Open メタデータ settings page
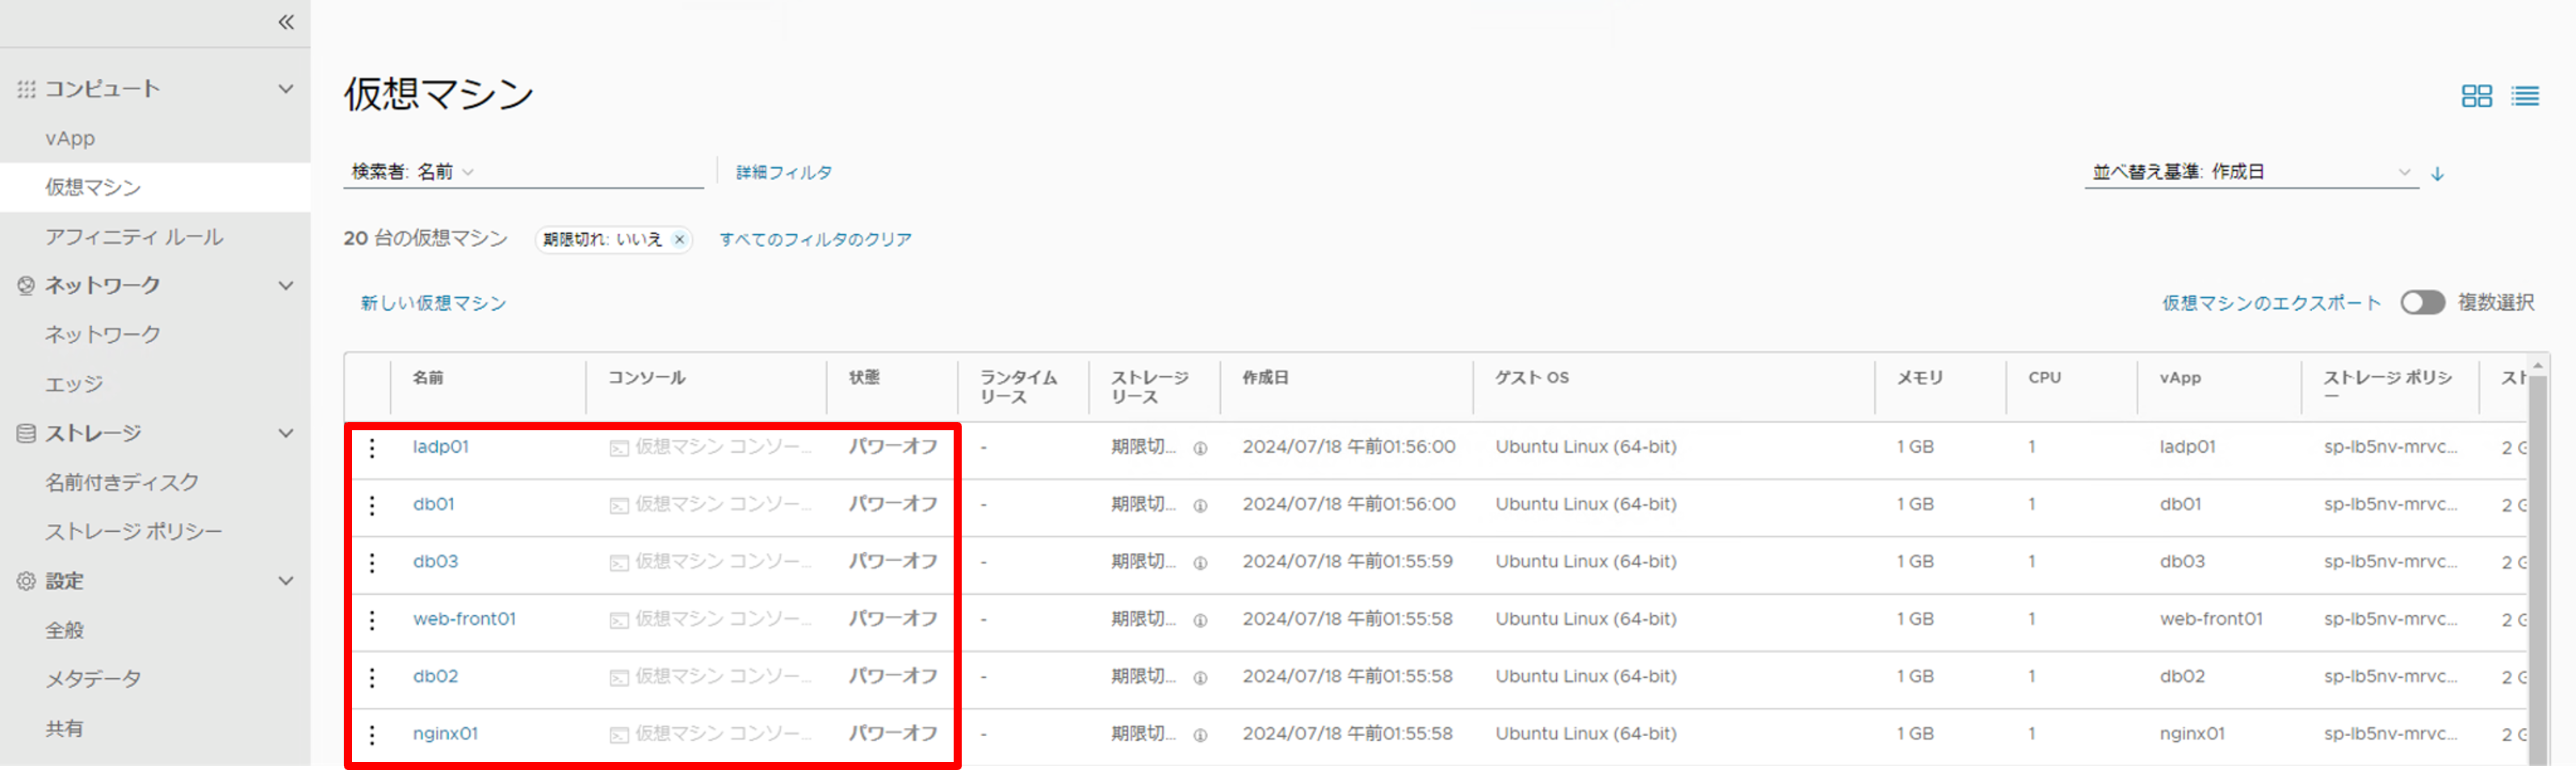The image size is (2576, 770). point(93,679)
